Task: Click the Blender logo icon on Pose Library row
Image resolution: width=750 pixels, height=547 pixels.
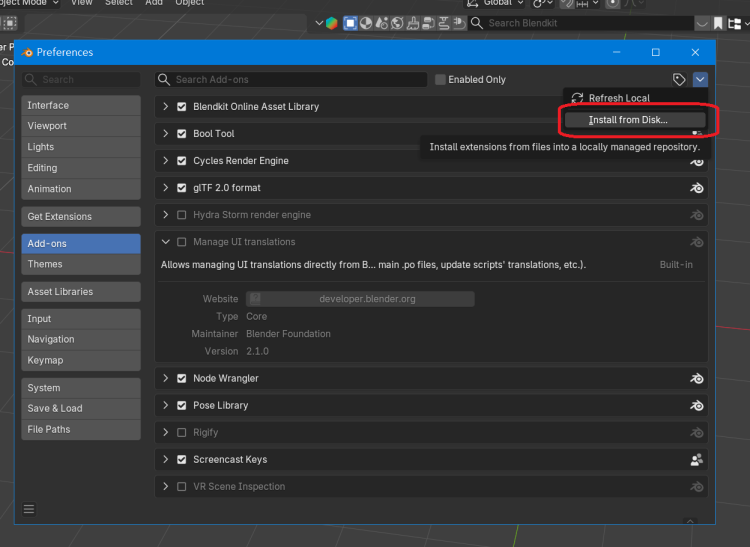Action: [696, 405]
